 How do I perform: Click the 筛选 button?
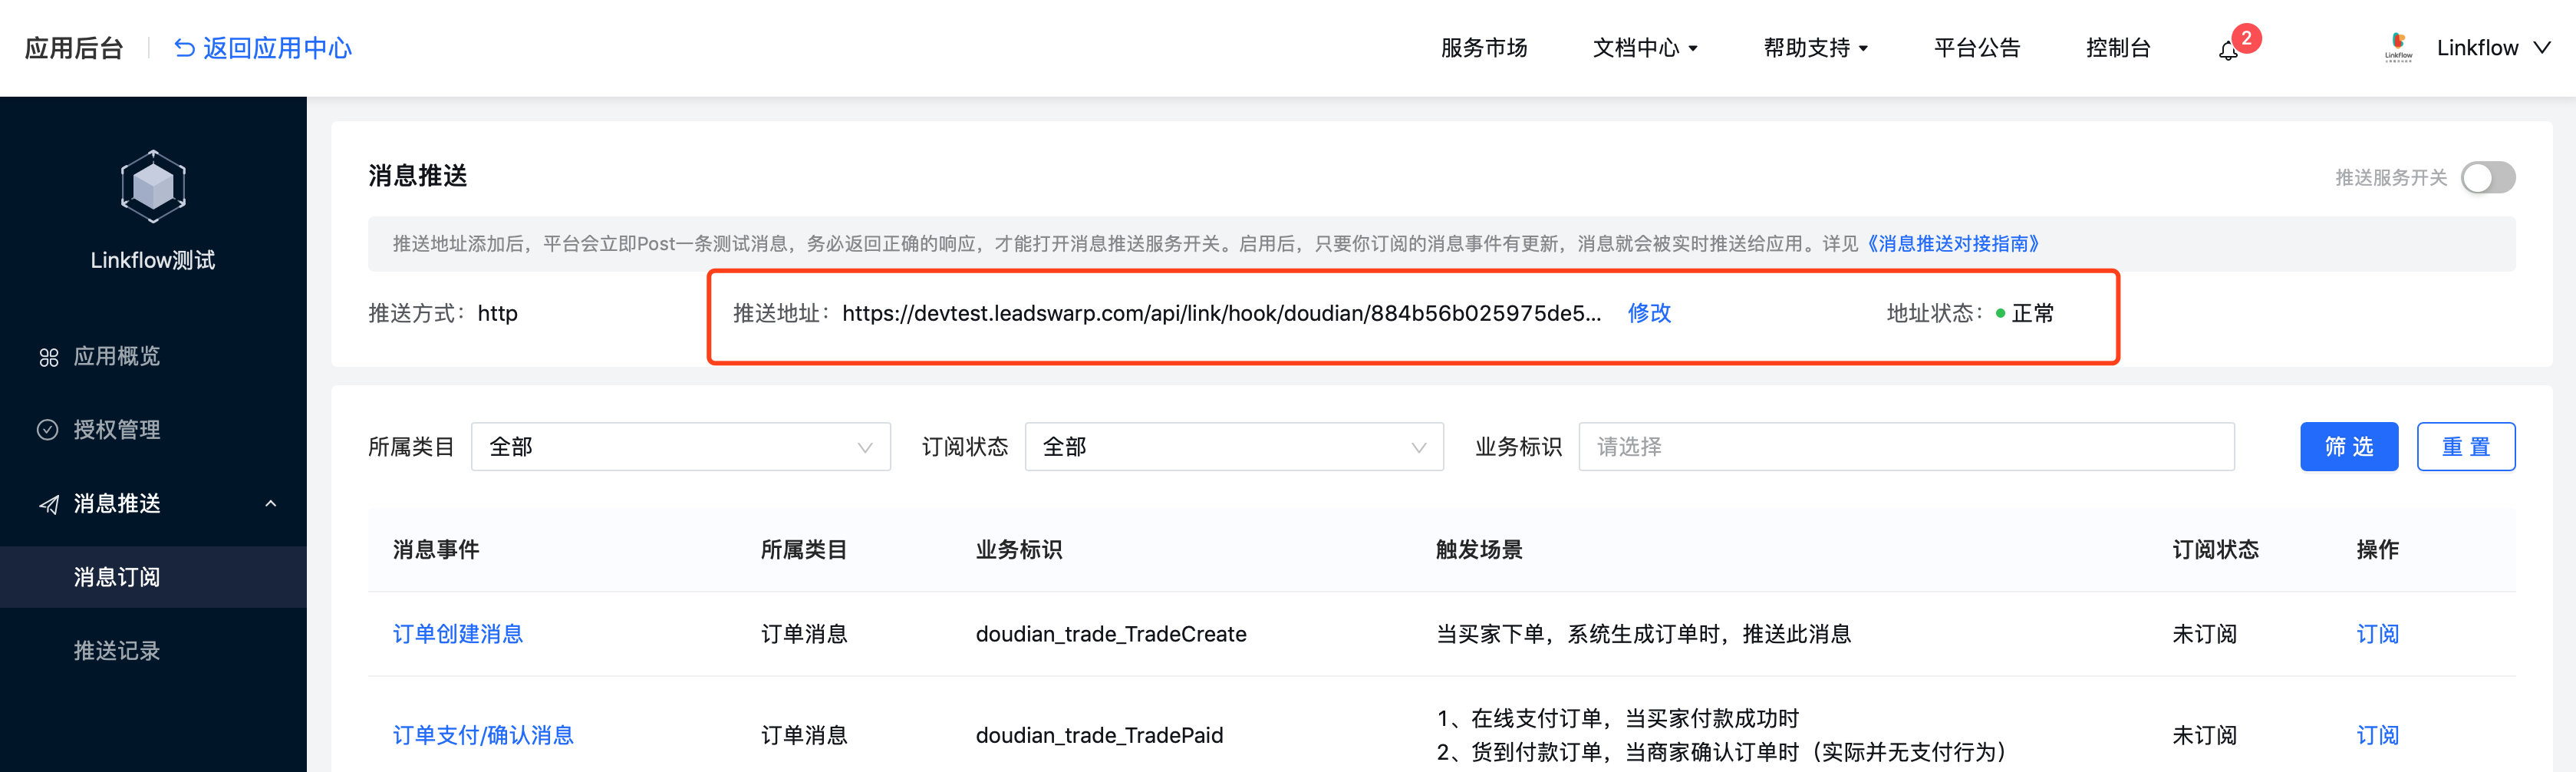point(2349,447)
